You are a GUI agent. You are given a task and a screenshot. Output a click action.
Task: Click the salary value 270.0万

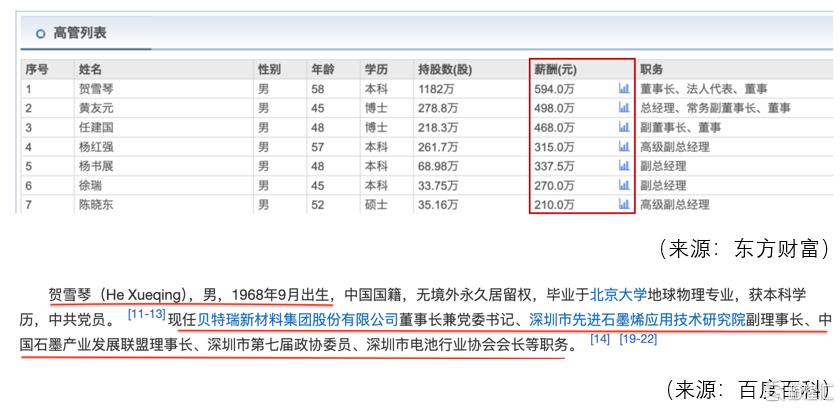(x=554, y=185)
